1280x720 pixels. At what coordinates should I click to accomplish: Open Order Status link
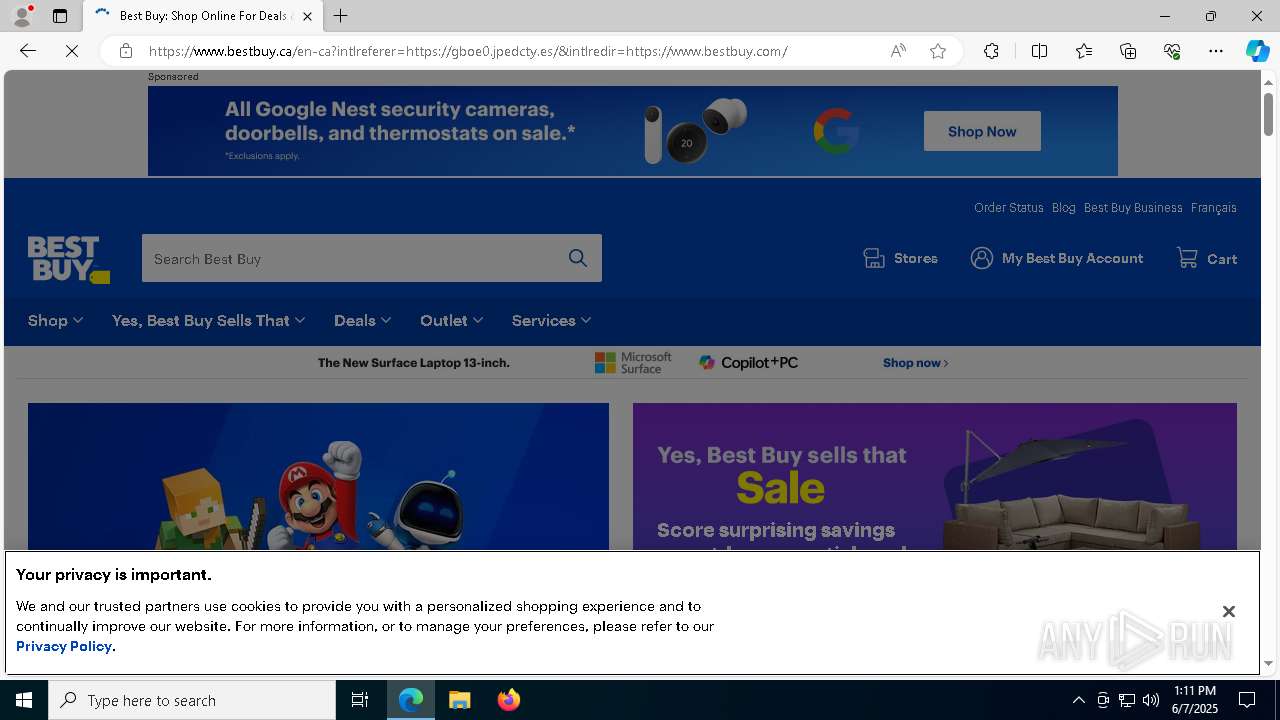1009,208
